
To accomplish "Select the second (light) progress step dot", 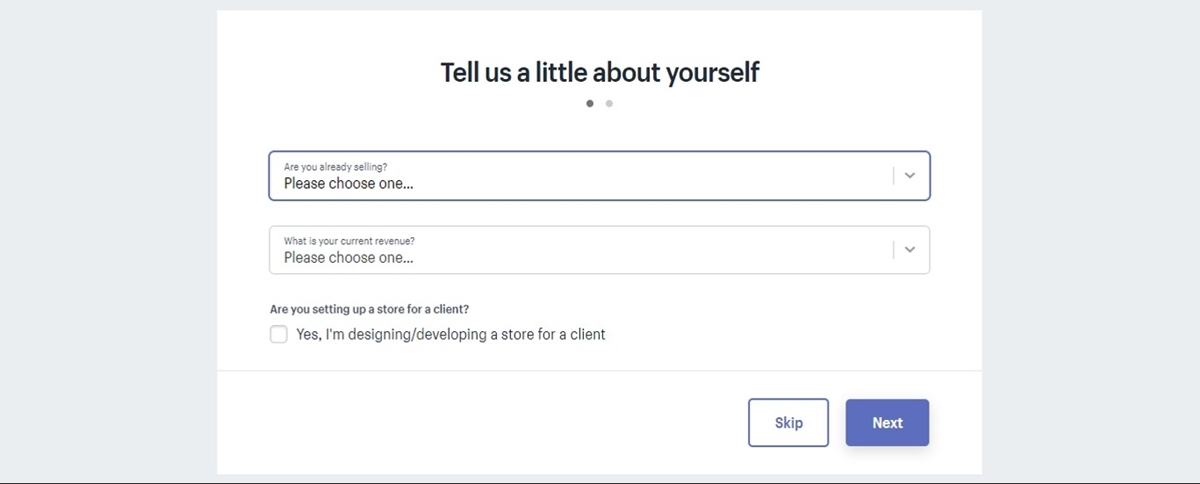I will point(609,103).
